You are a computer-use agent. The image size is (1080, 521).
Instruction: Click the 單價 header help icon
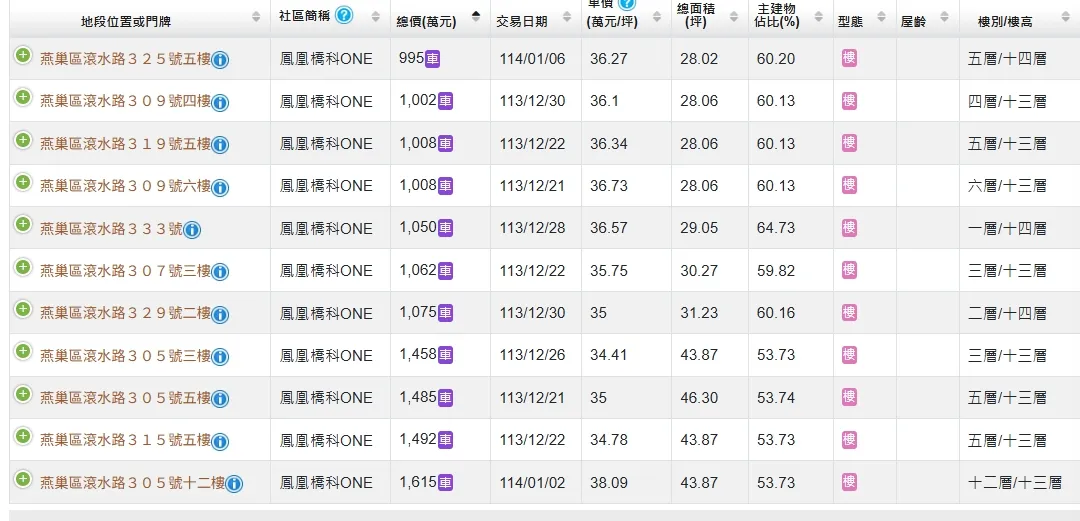(627, 4)
